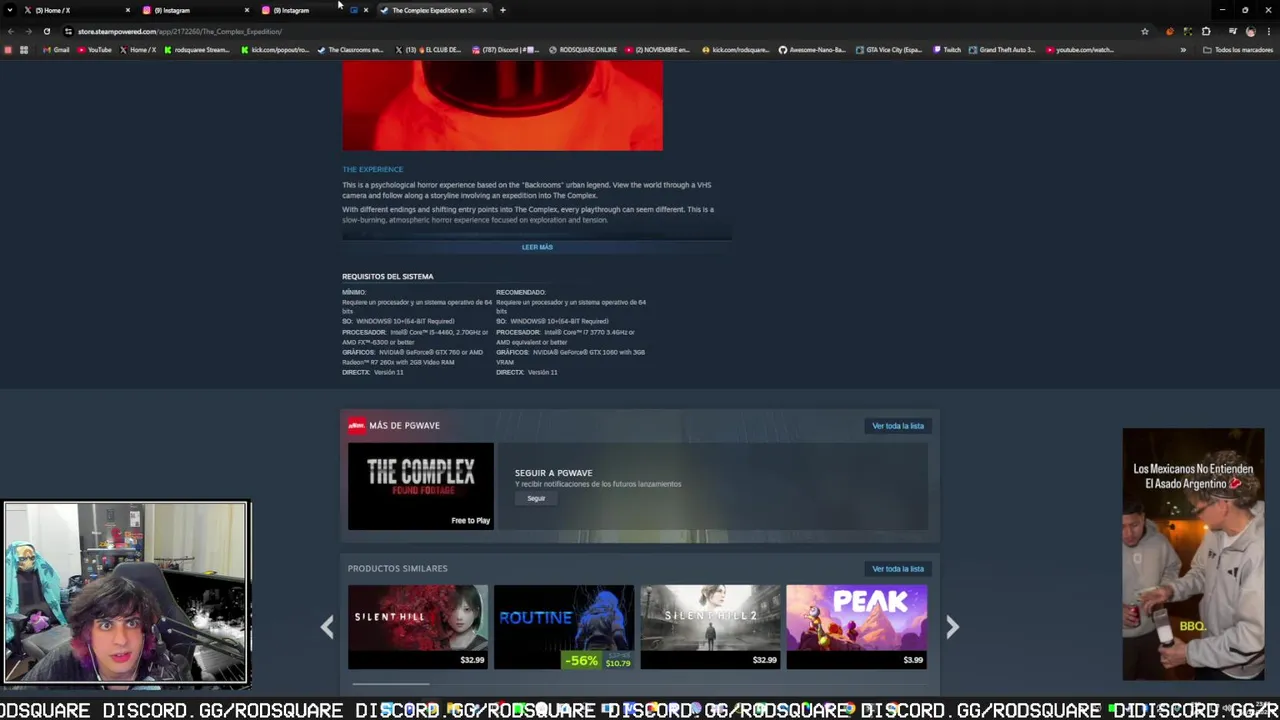Open the media control toolbar icon

1232,31
